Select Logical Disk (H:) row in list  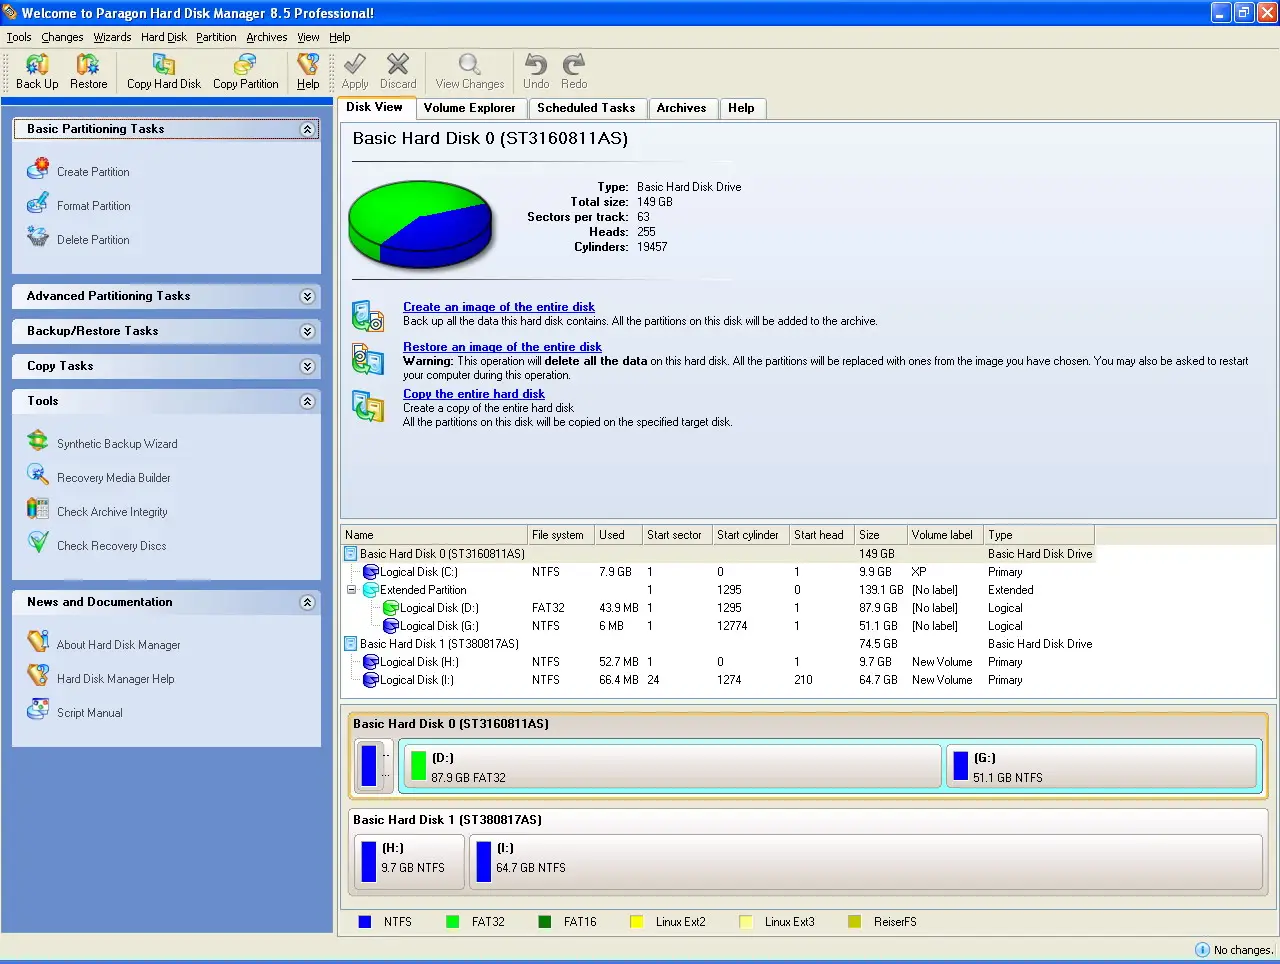pos(718,662)
